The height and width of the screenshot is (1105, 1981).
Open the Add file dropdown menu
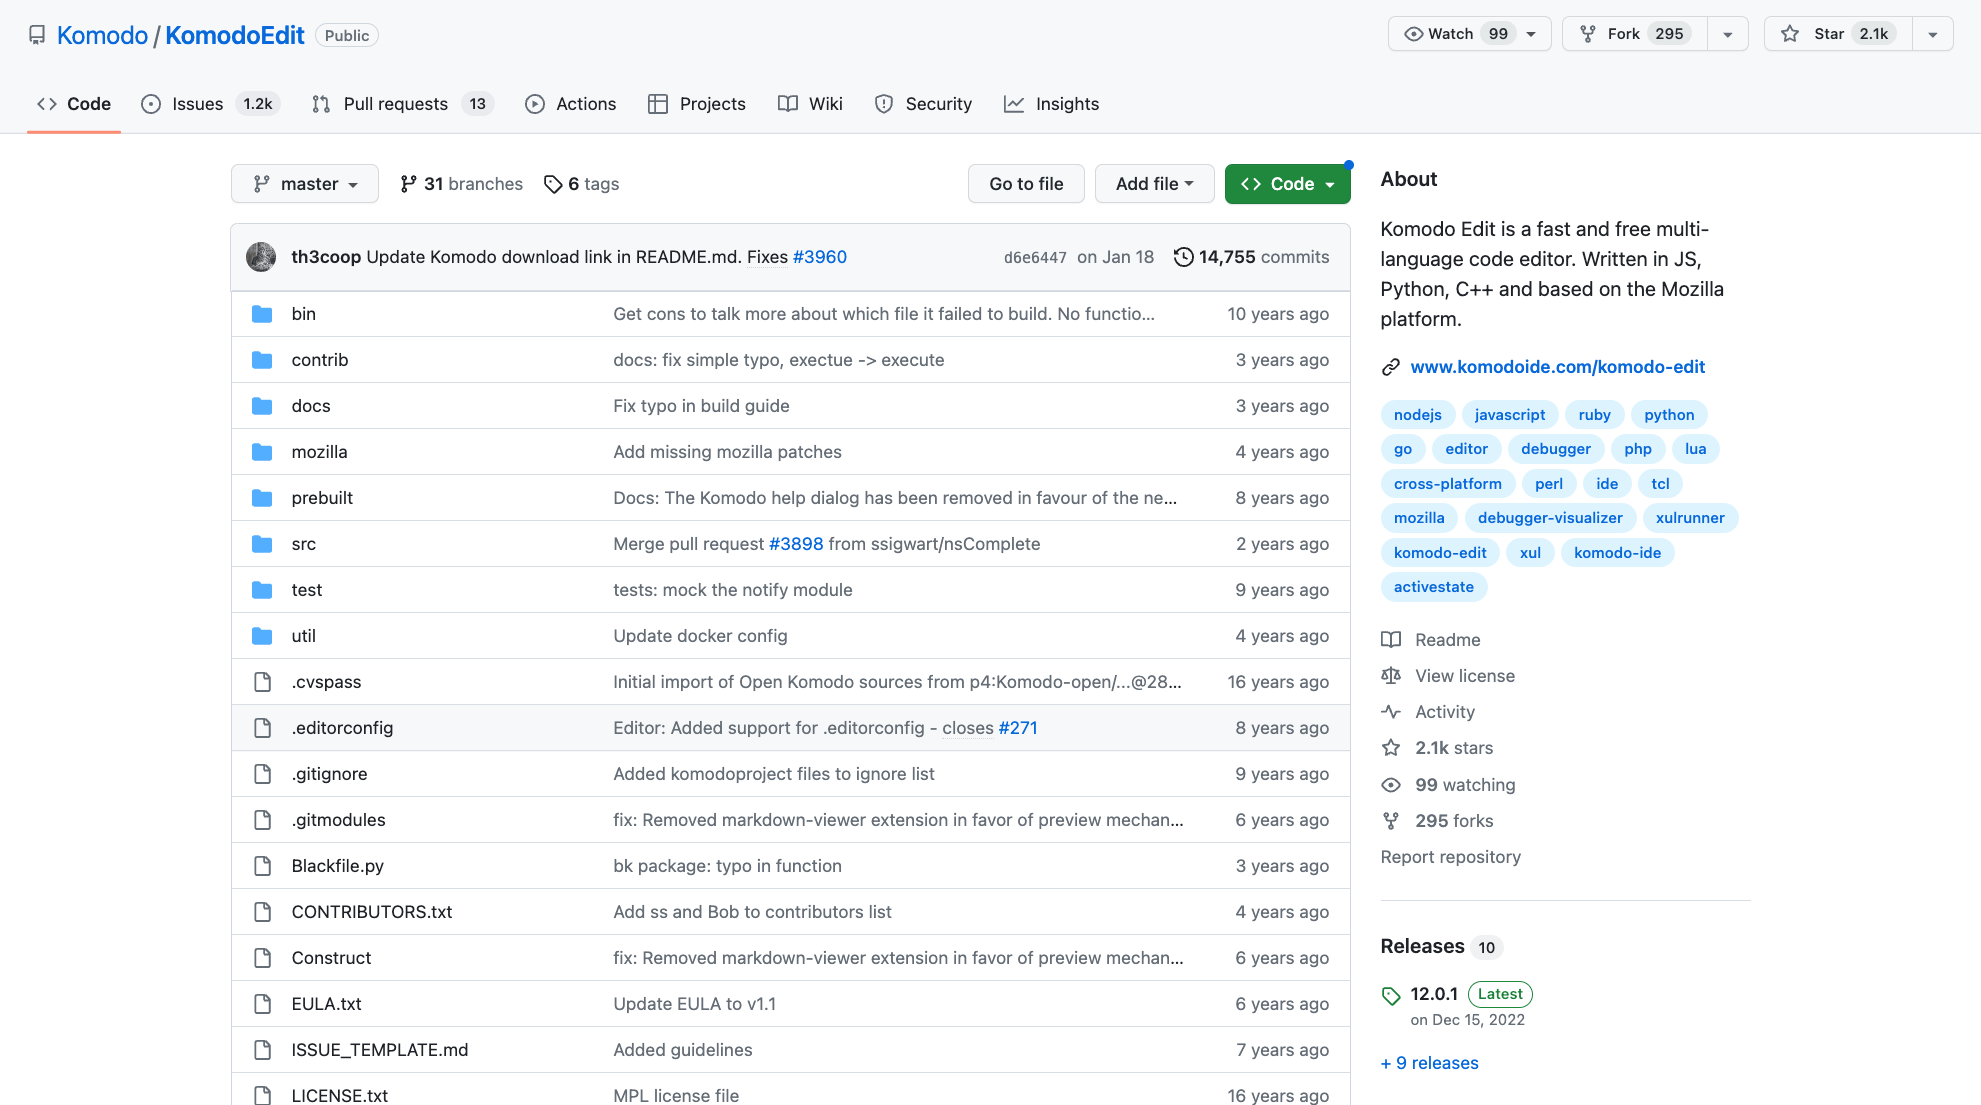pyautogui.click(x=1155, y=182)
